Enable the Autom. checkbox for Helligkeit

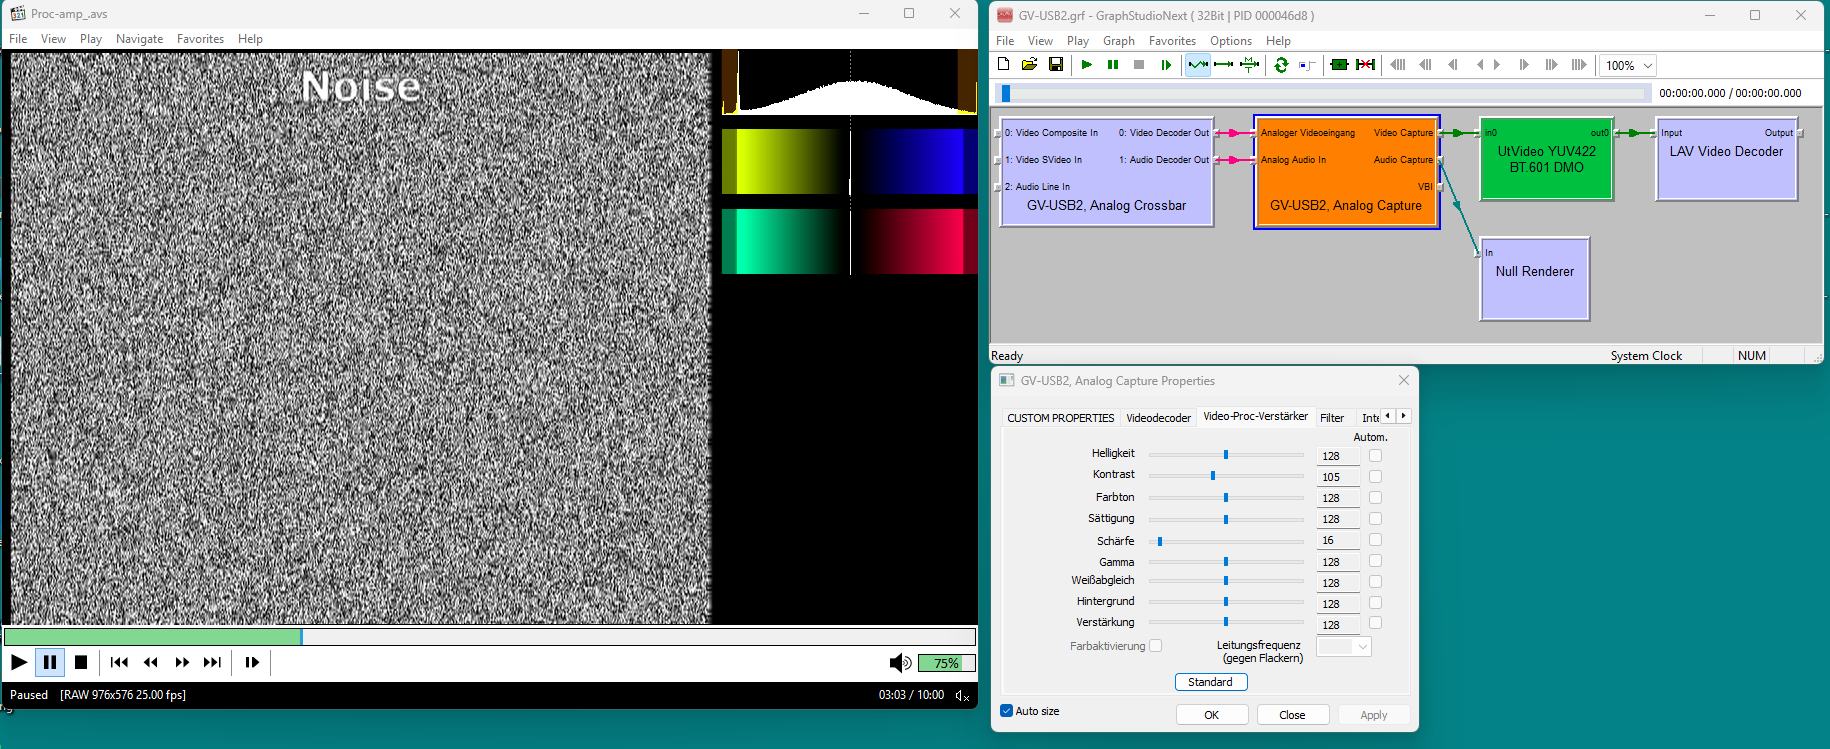coord(1375,456)
